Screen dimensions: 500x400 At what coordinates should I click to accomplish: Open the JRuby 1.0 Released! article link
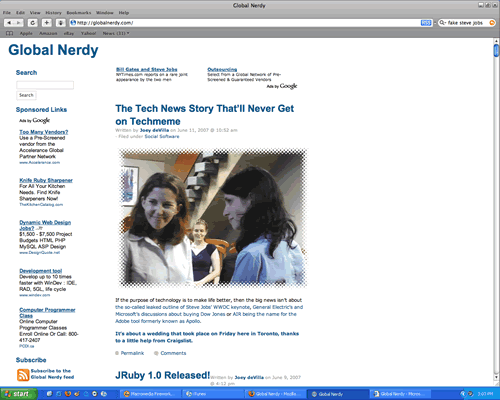click(163, 375)
